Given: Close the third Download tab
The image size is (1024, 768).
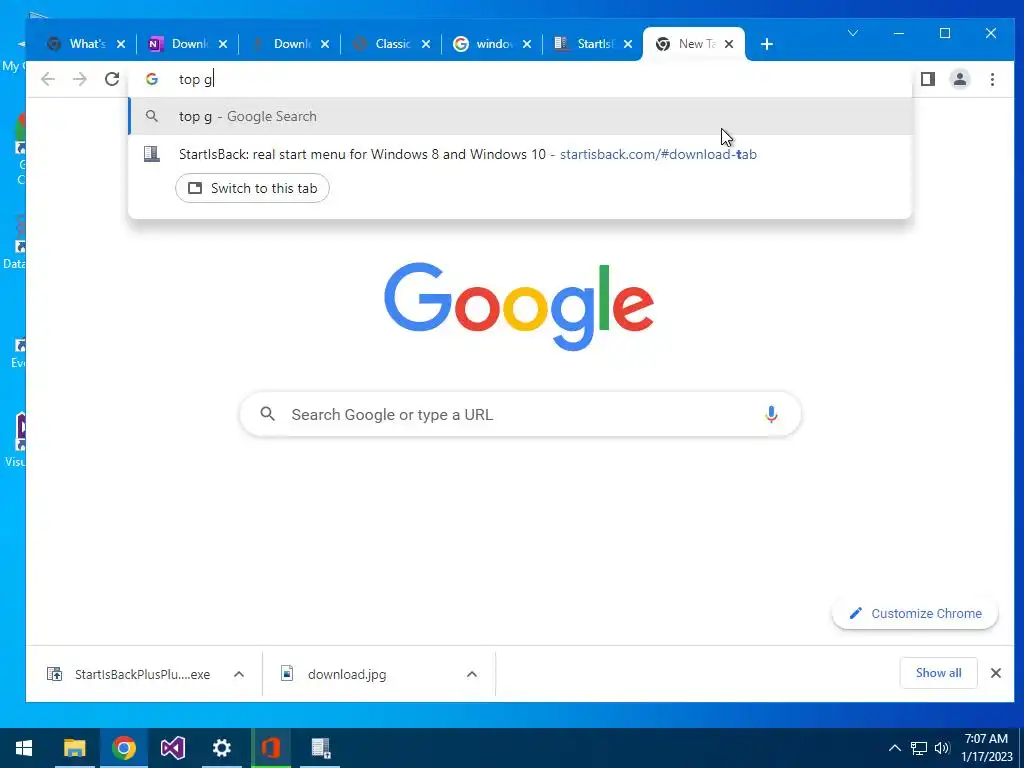Looking at the screenshot, I should click(325, 44).
